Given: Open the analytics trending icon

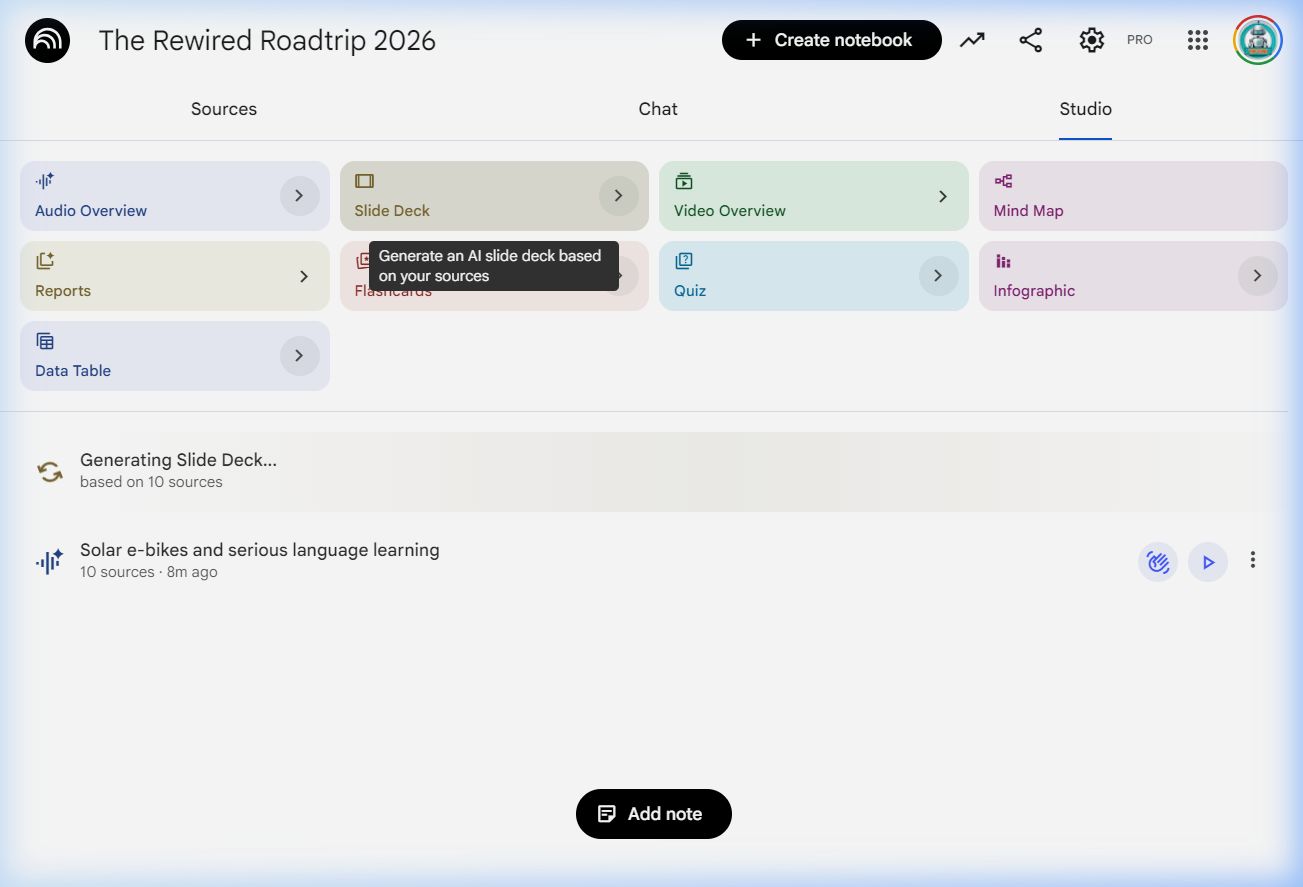Looking at the screenshot, I should pyautogui.click(x=972, y=40).
